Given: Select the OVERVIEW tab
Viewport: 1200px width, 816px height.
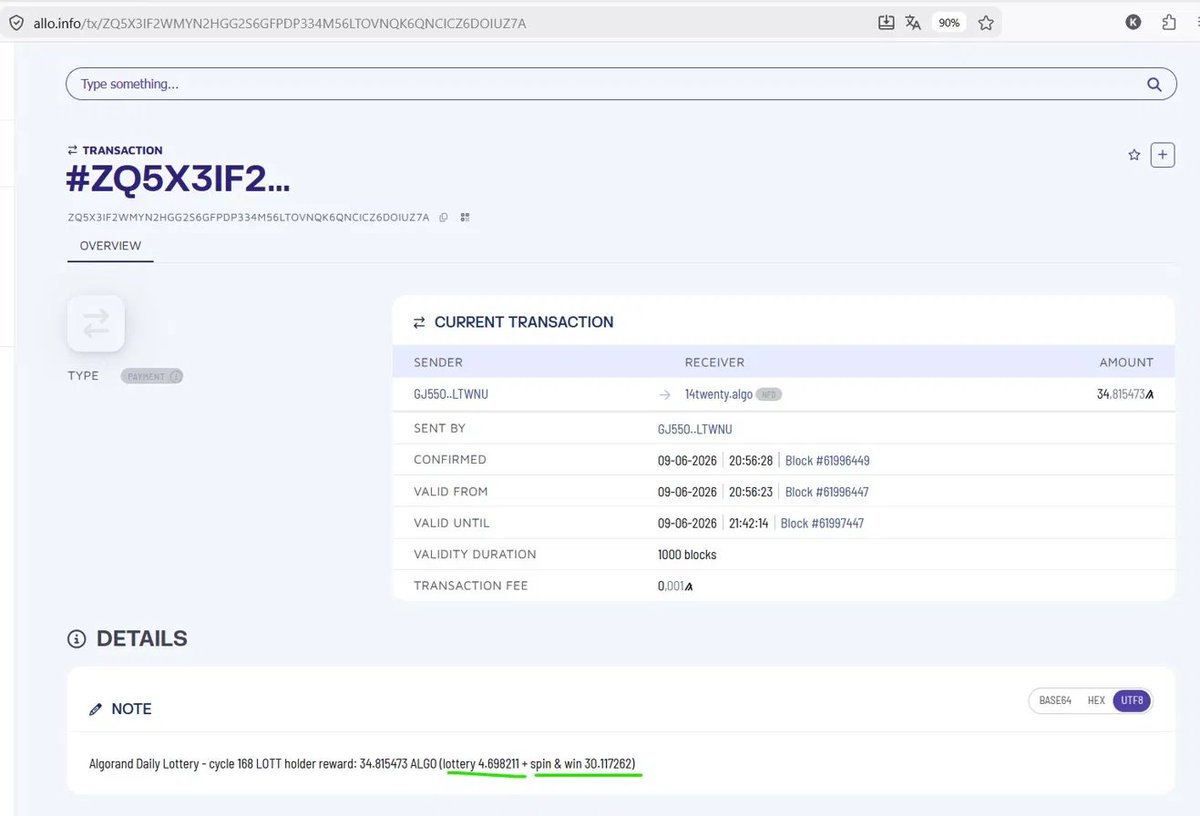Looking at the screenshot, I should [110, 246].
